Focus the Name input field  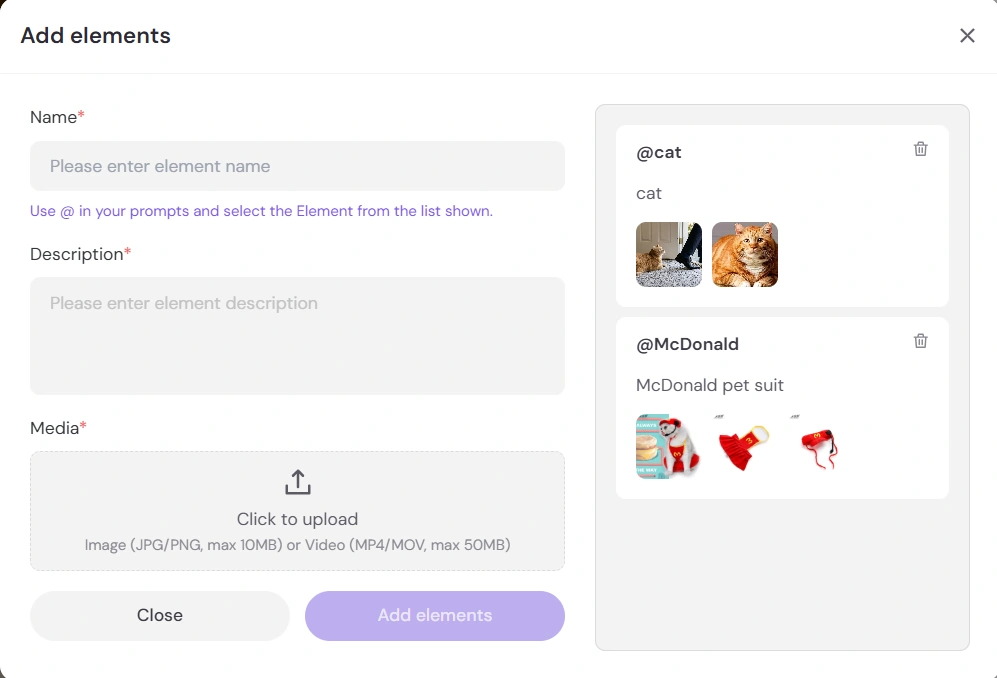coord(297,166)
